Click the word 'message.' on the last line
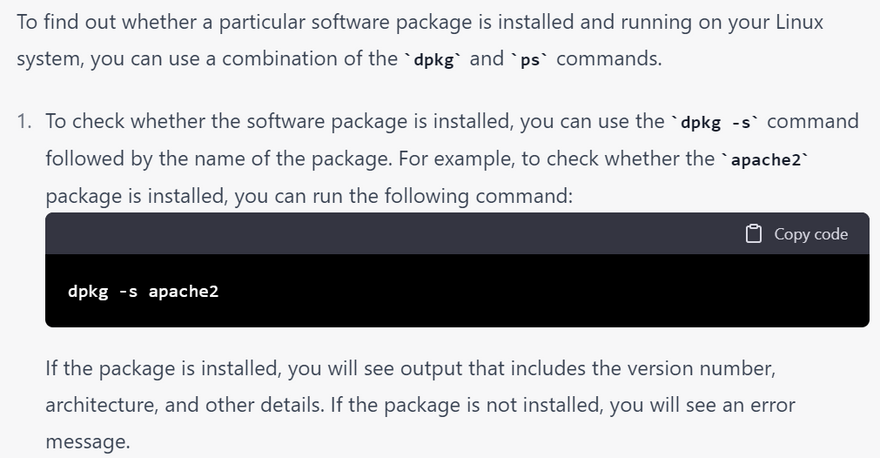The image size is (880, 458). pyautogui.click(x=88, y=441)
